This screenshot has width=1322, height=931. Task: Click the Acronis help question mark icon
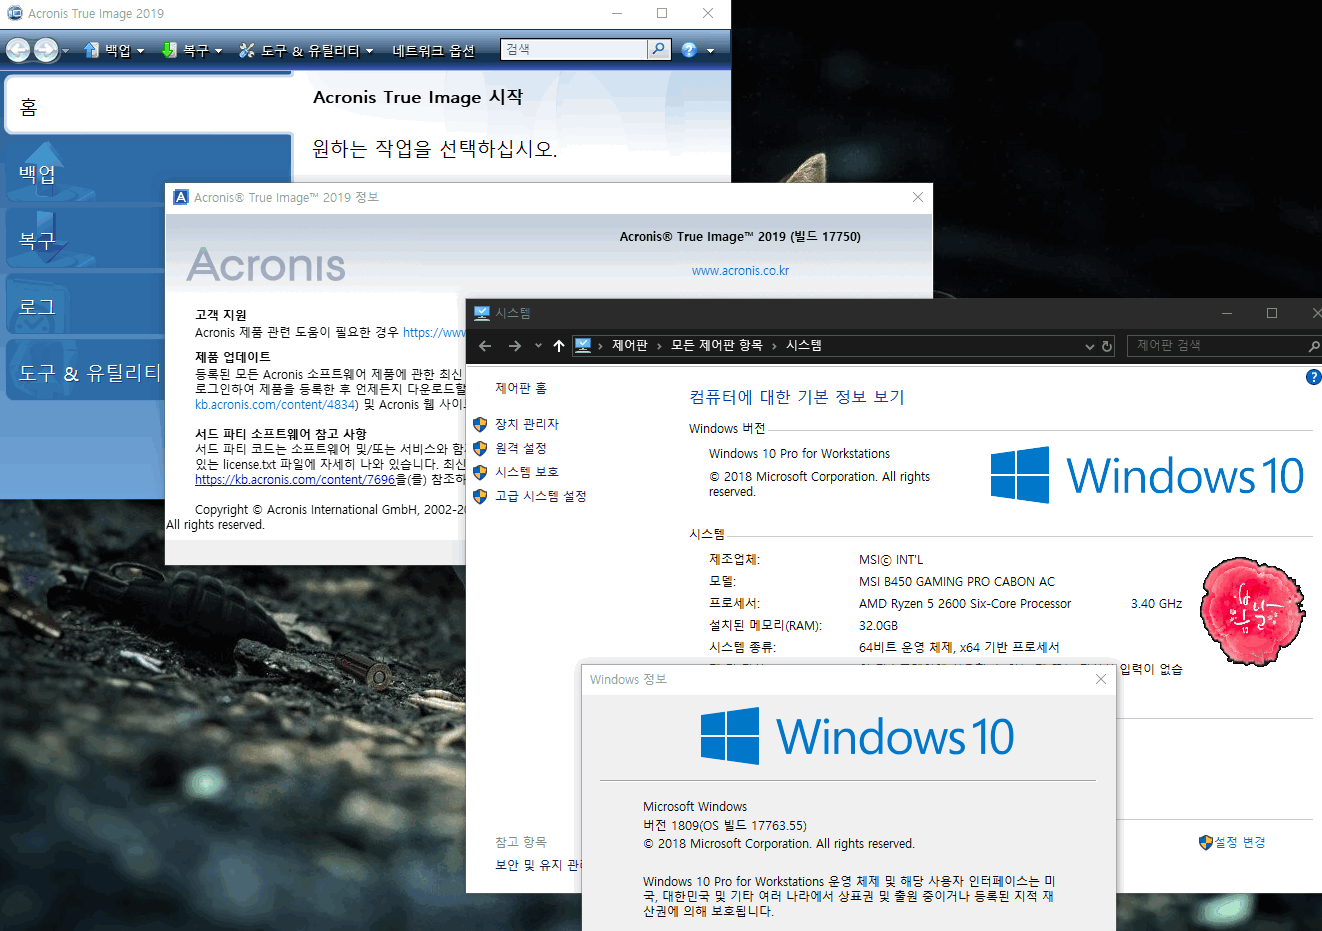coord(689,50)
